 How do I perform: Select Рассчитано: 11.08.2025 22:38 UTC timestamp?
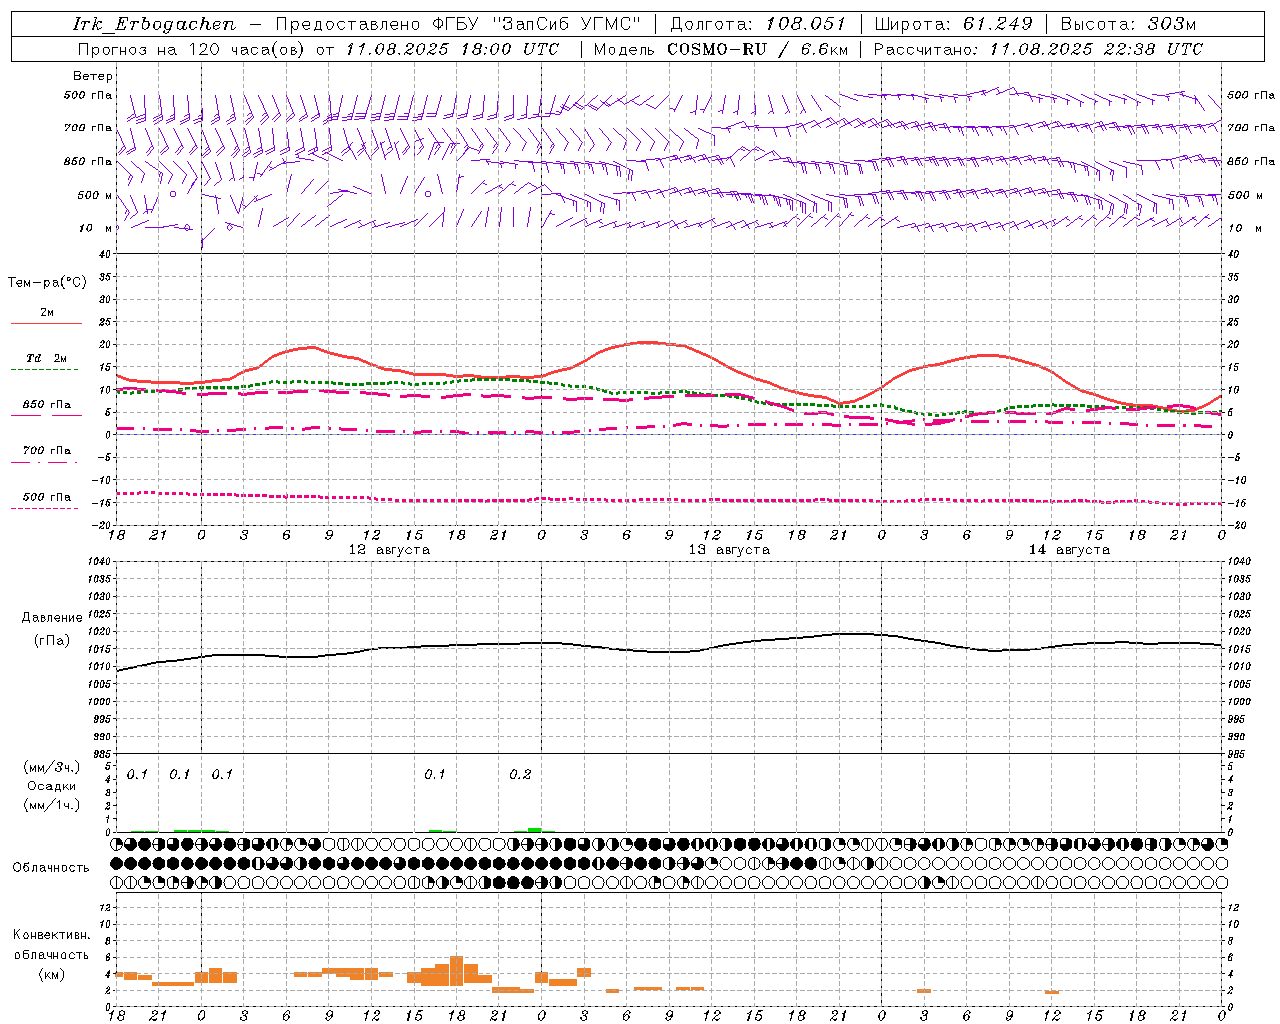point(1038,49)
